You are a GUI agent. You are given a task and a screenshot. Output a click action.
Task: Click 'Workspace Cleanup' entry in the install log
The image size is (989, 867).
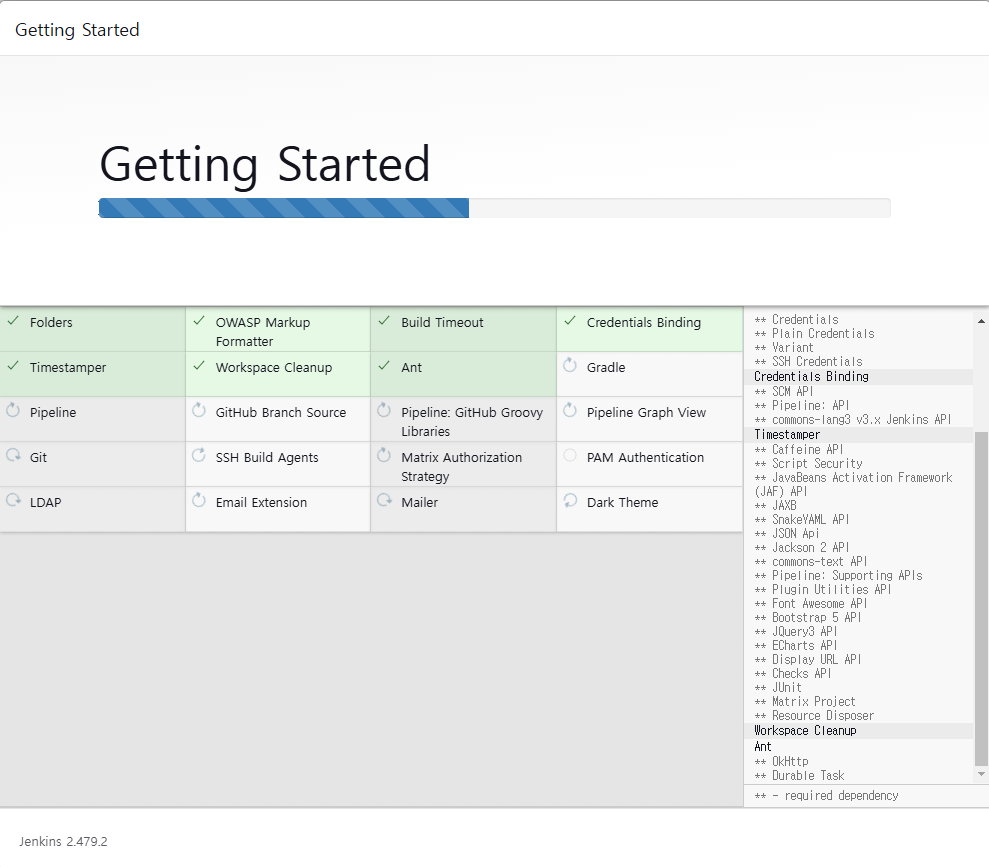click(805, 730)
